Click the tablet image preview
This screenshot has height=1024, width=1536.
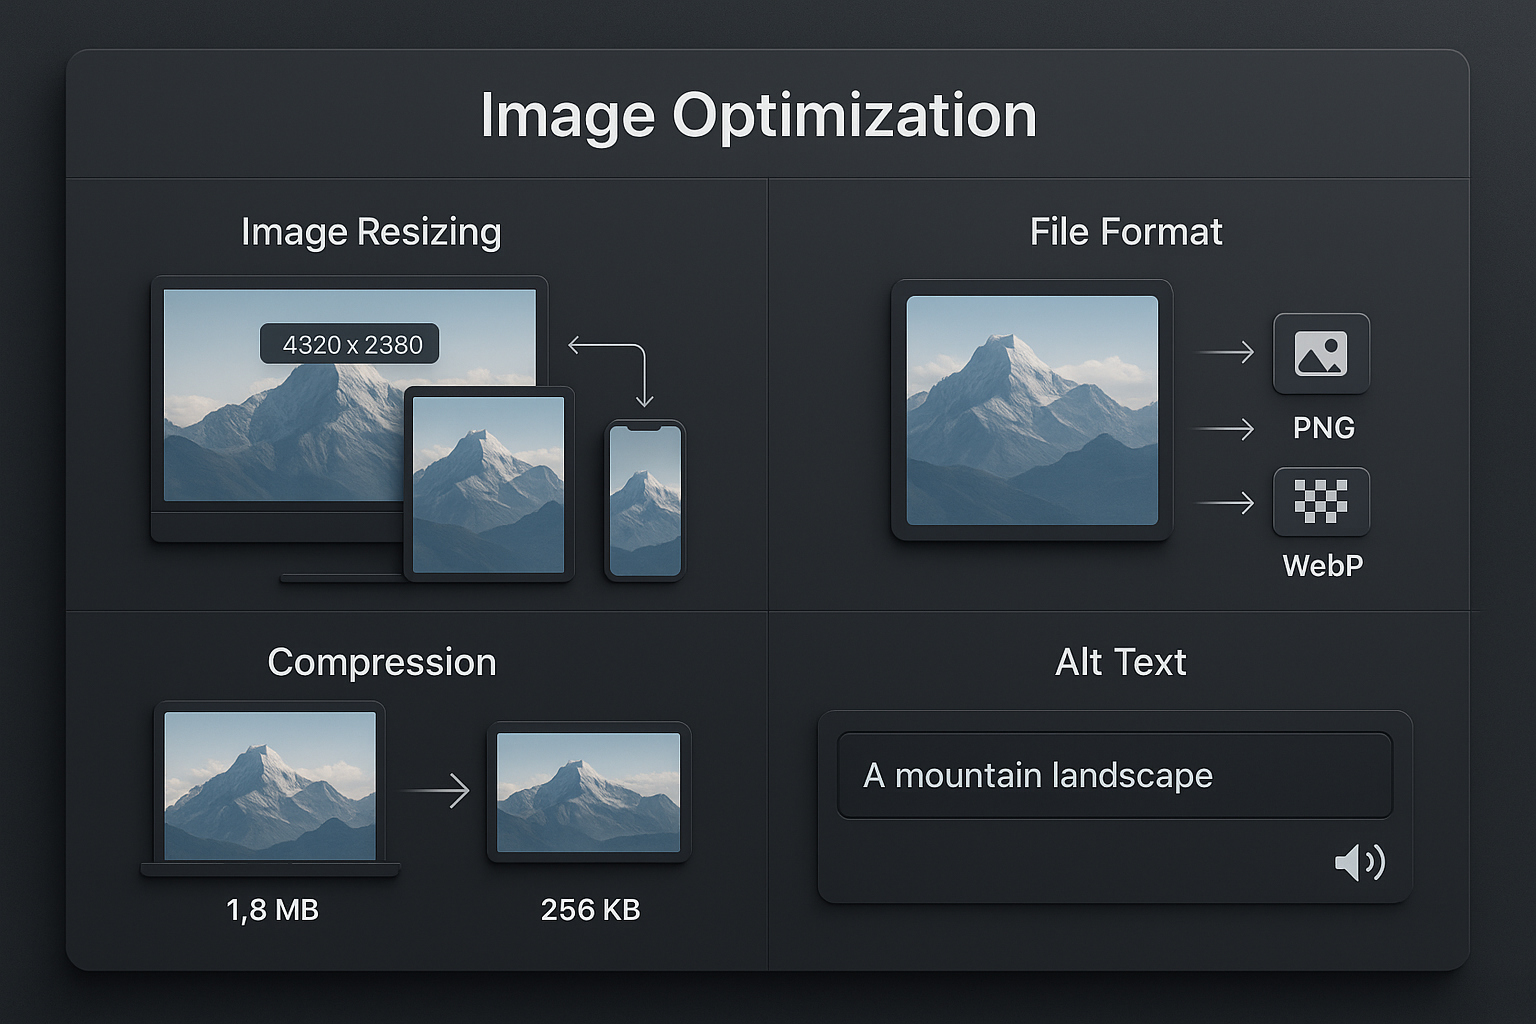pyautogui.click(x=489, y=485)
